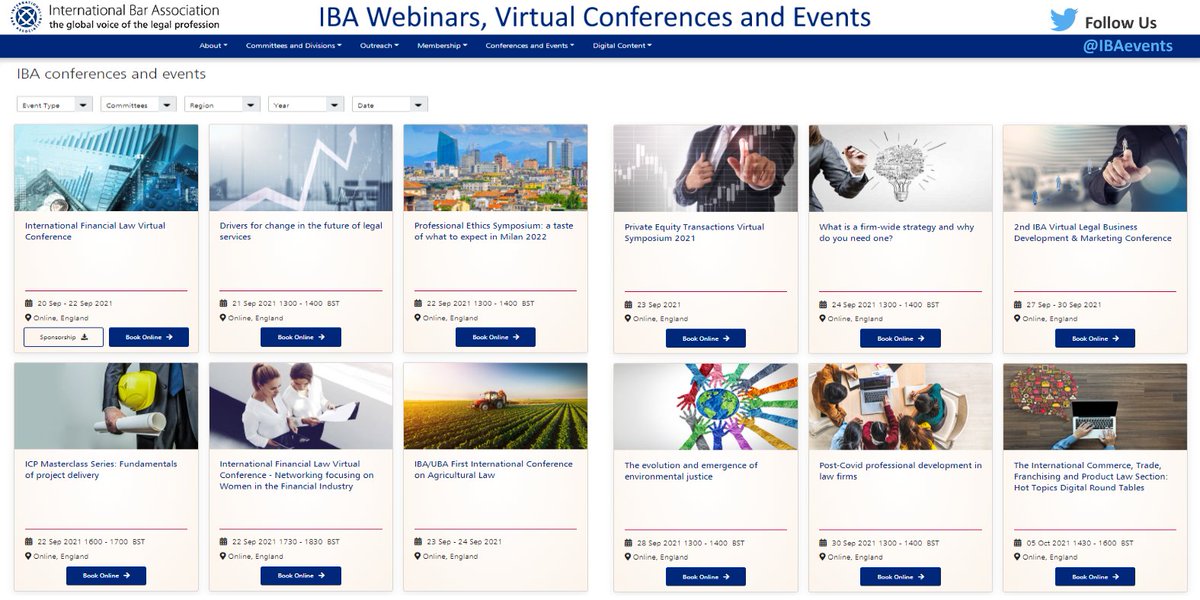Click the rising chart arrow thumbnail
The image size is (1200, 600).
tap(301, 167)
